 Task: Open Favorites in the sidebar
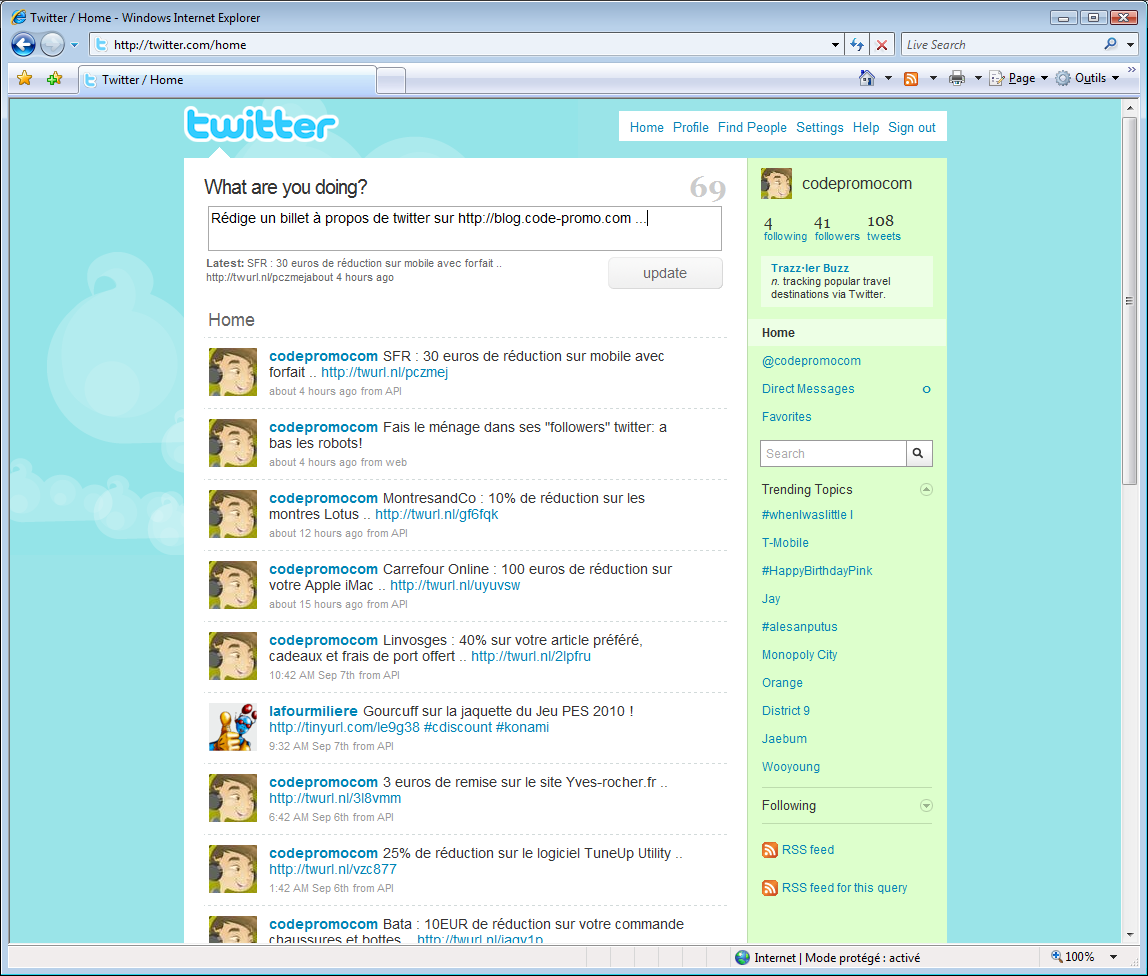click(786, 417)
